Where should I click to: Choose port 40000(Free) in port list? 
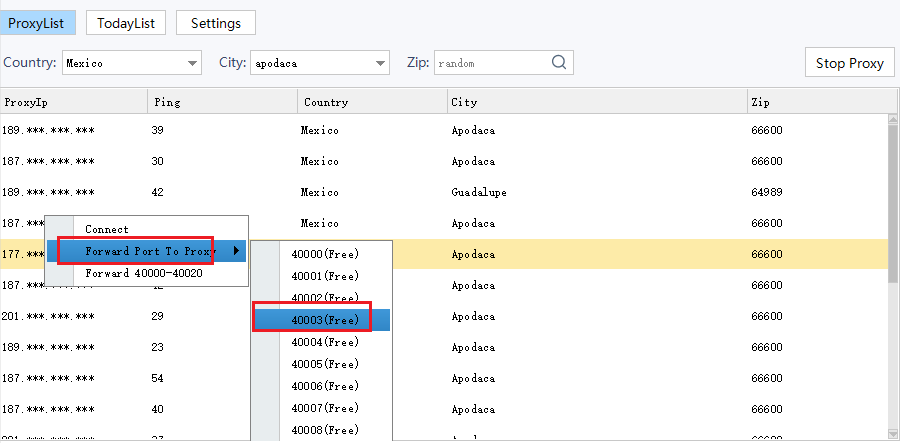click(324, 254)
